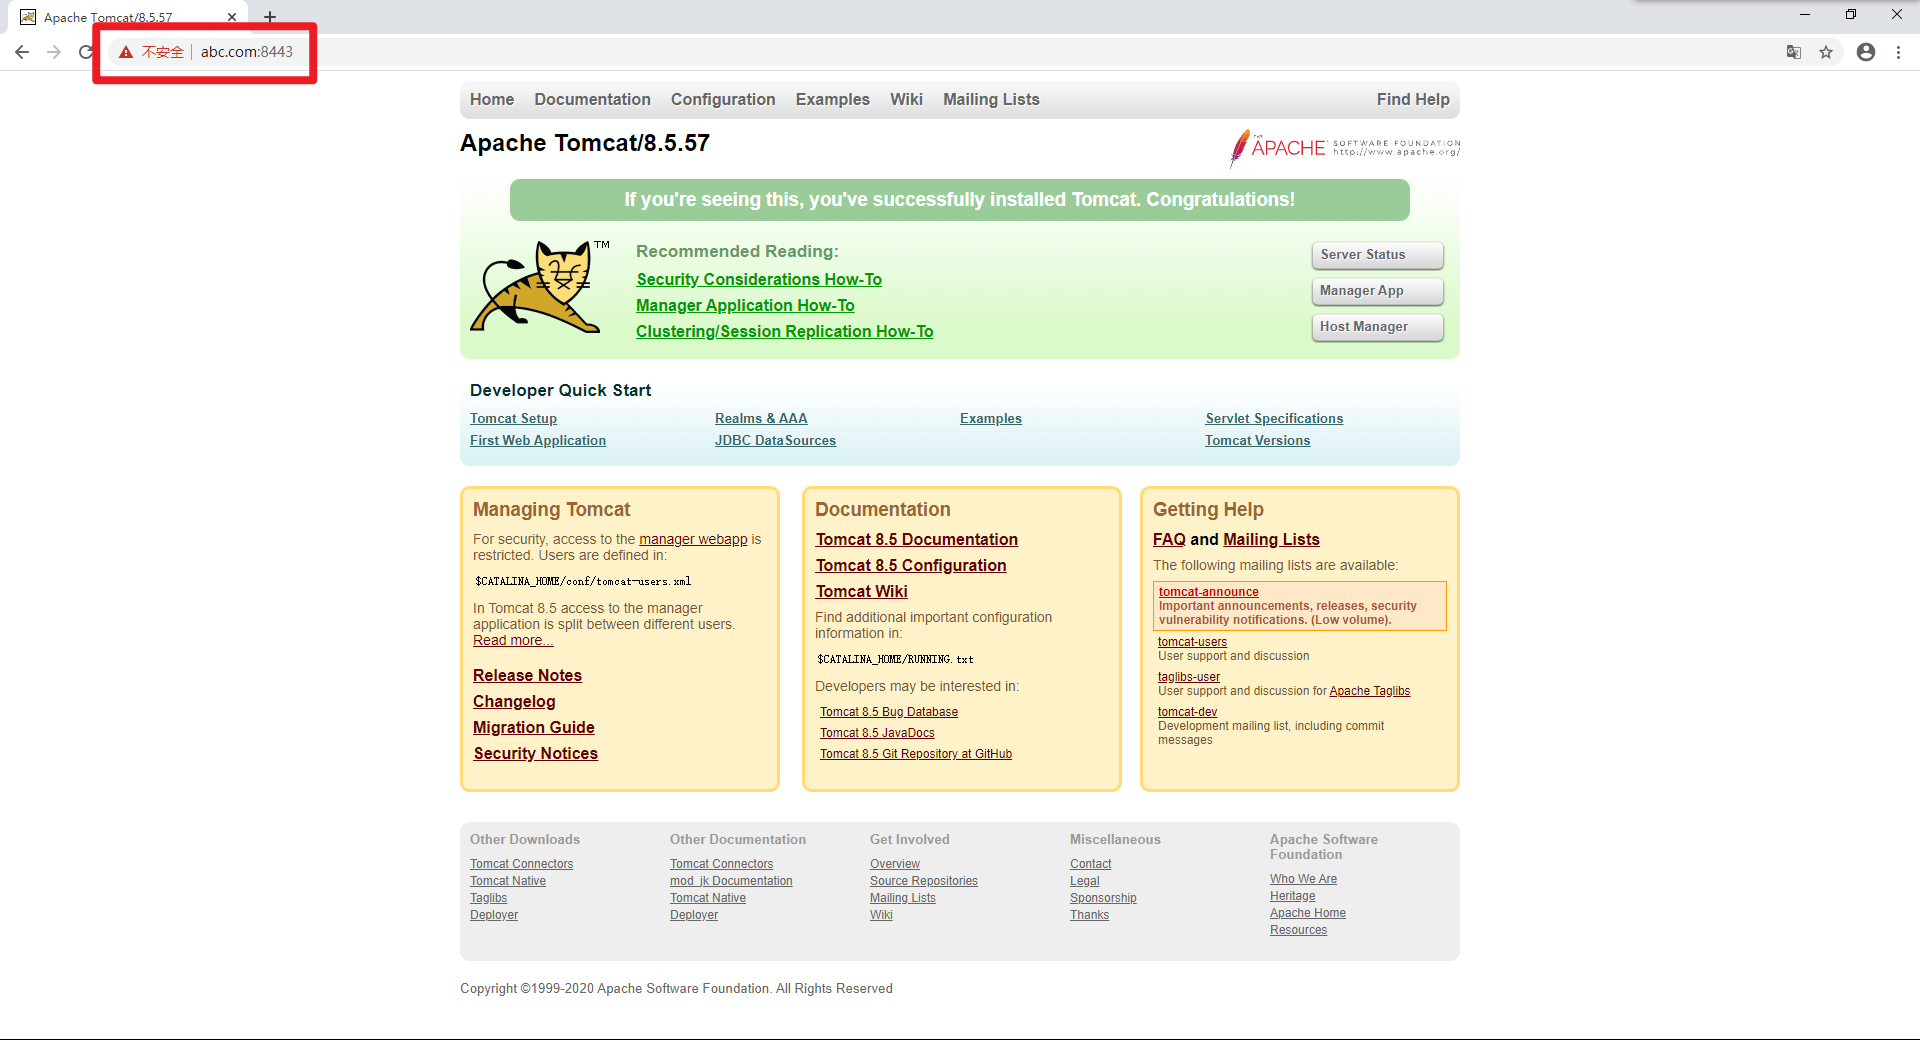Open Tomcat 8.5 Git Repository at GitHub
This screenshot has width=1920, height=1040.
click(x=916, y=754)
